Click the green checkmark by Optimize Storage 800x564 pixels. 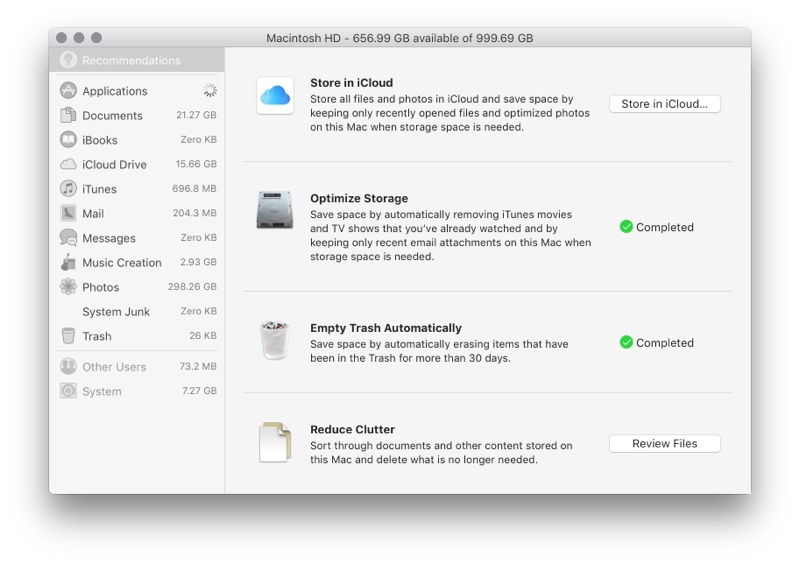pos(626,227)
